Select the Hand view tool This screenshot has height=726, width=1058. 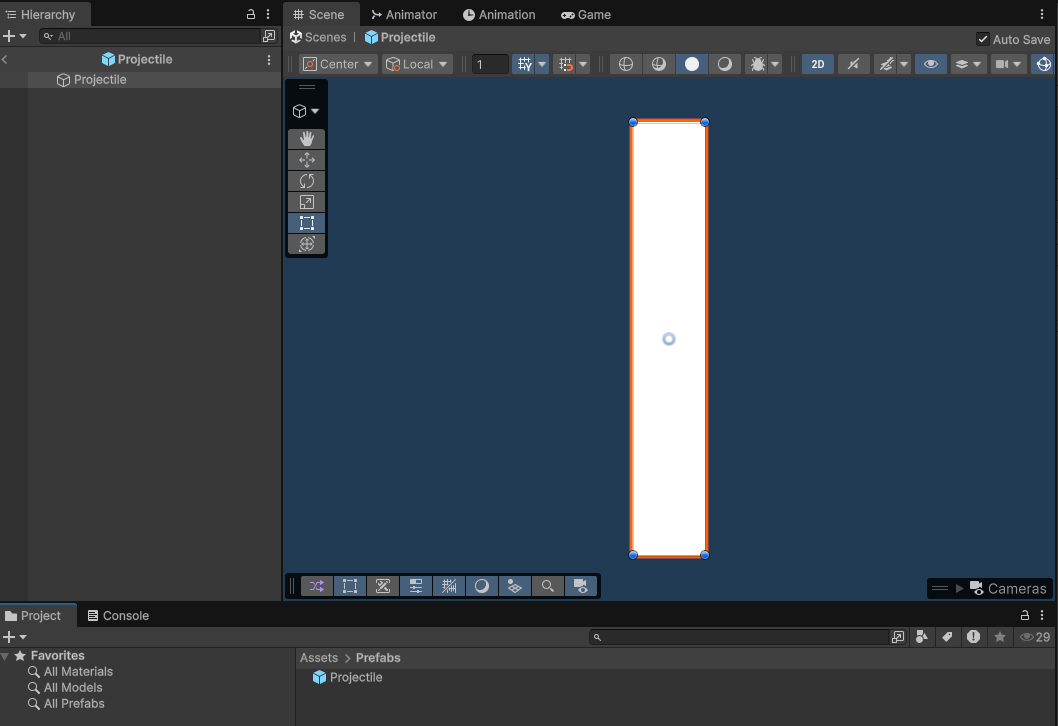point(306,139)
